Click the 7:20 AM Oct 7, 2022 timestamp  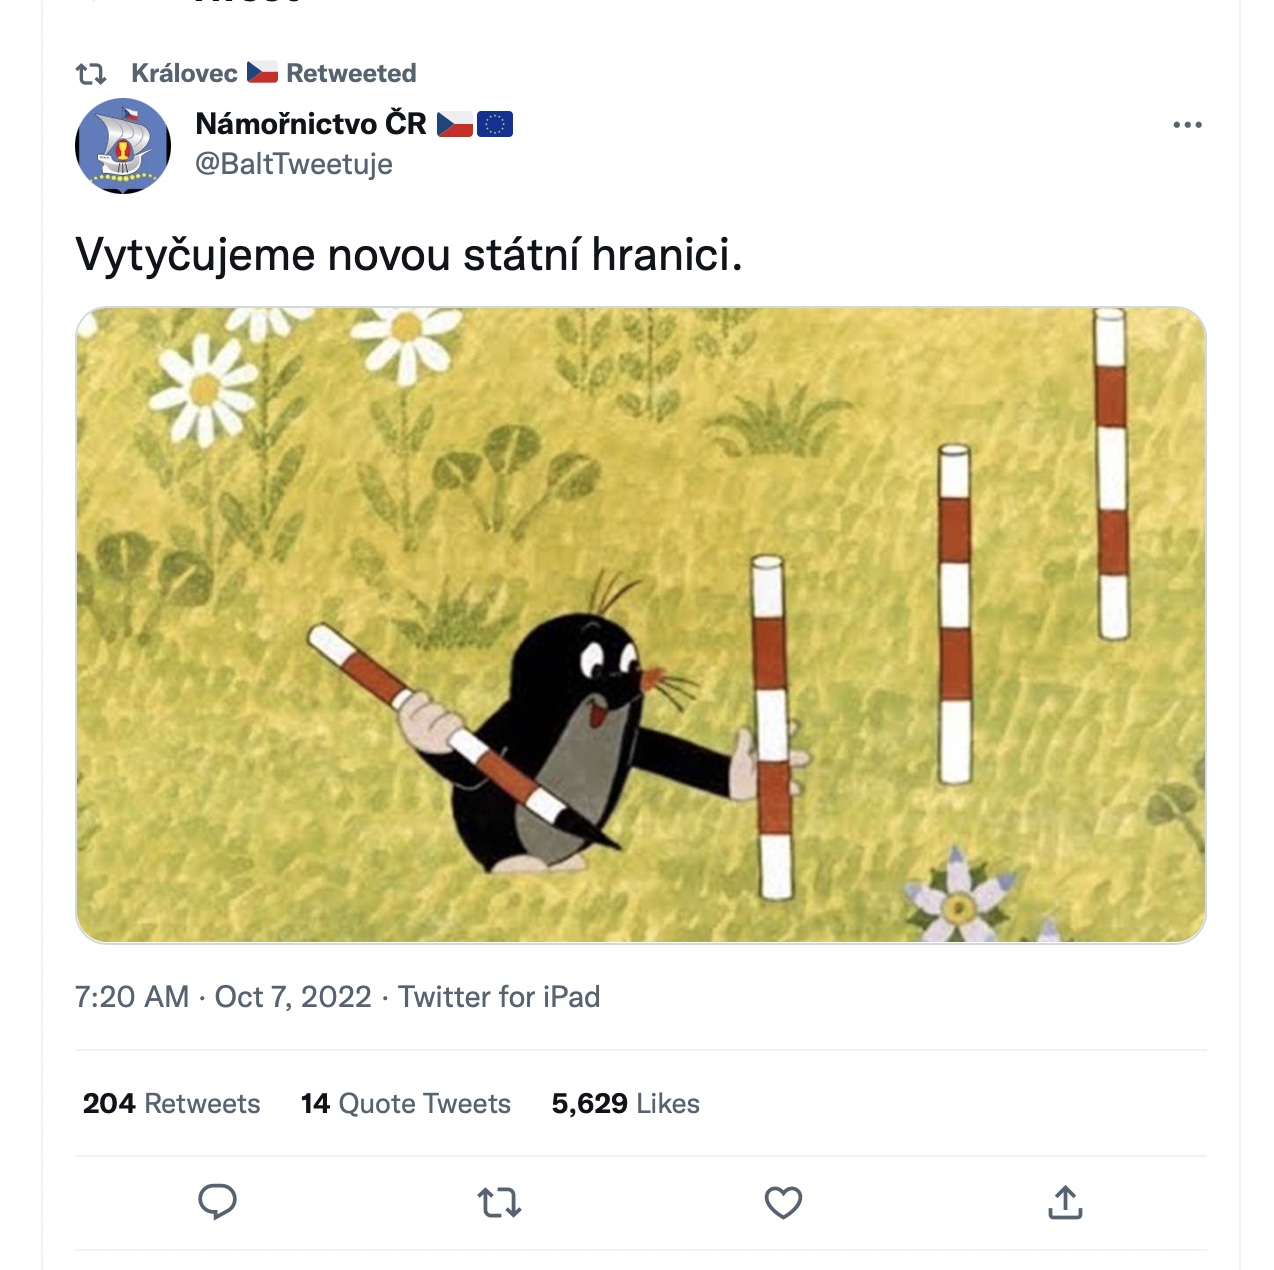pos(223,997)
